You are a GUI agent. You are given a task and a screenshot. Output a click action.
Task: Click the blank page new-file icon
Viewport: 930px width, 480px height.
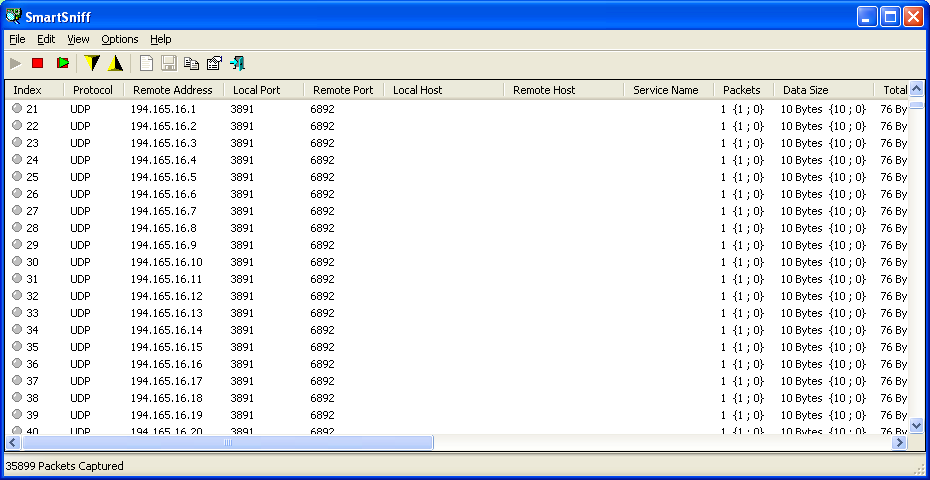pos(146,63)
